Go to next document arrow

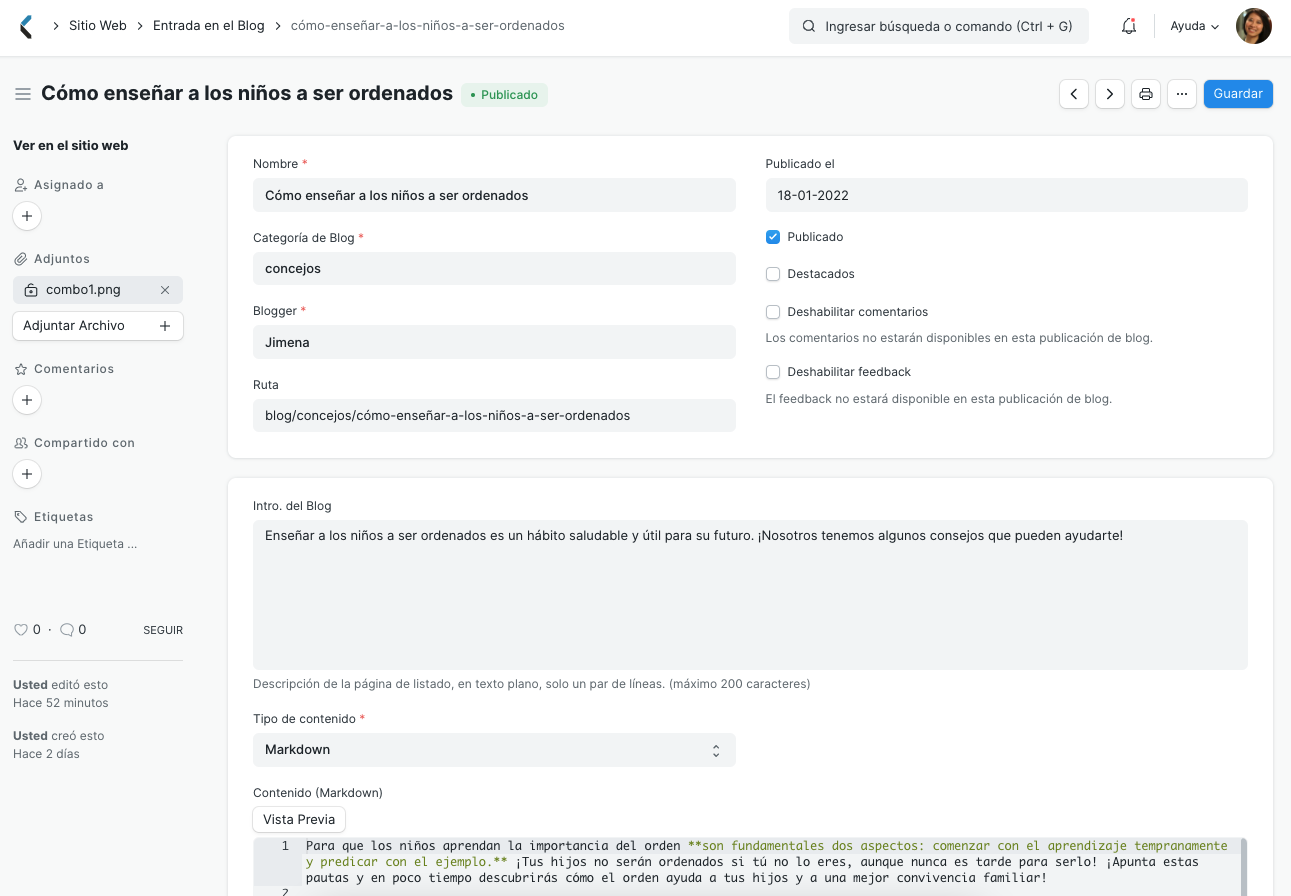1110,94
